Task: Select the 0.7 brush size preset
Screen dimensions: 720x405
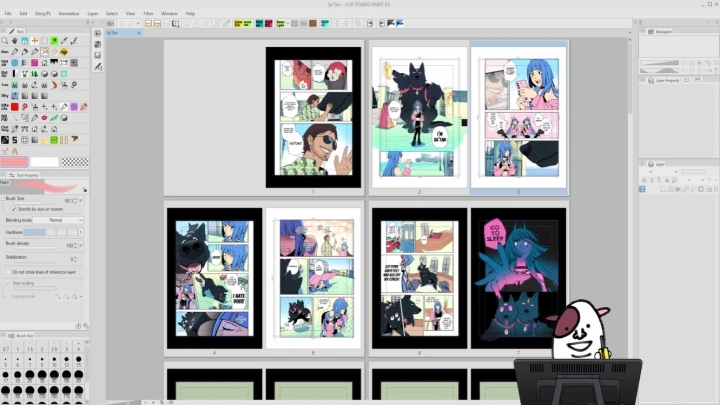Action: [x=6, y=346]
